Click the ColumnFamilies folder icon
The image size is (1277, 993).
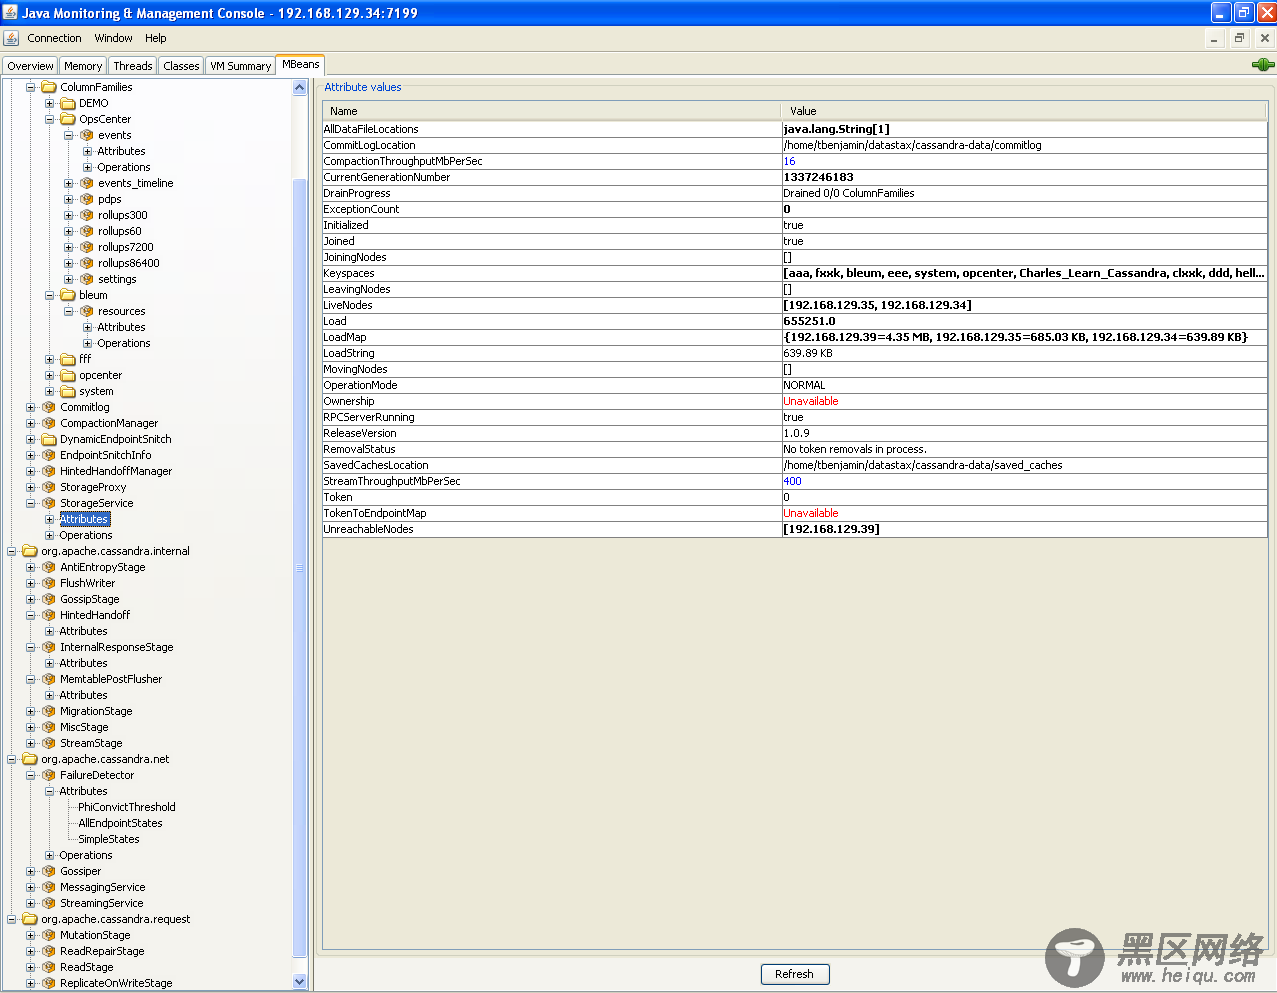tap(49, 87)
